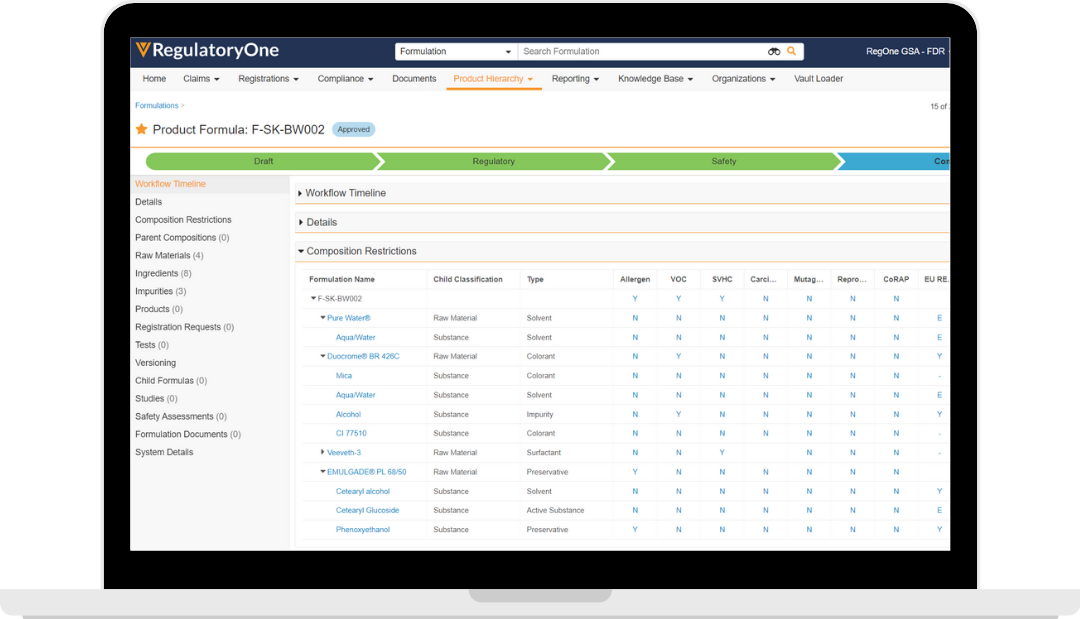
Task: Open the Phenoxyethanol substance link
Action: coord(362,530)
